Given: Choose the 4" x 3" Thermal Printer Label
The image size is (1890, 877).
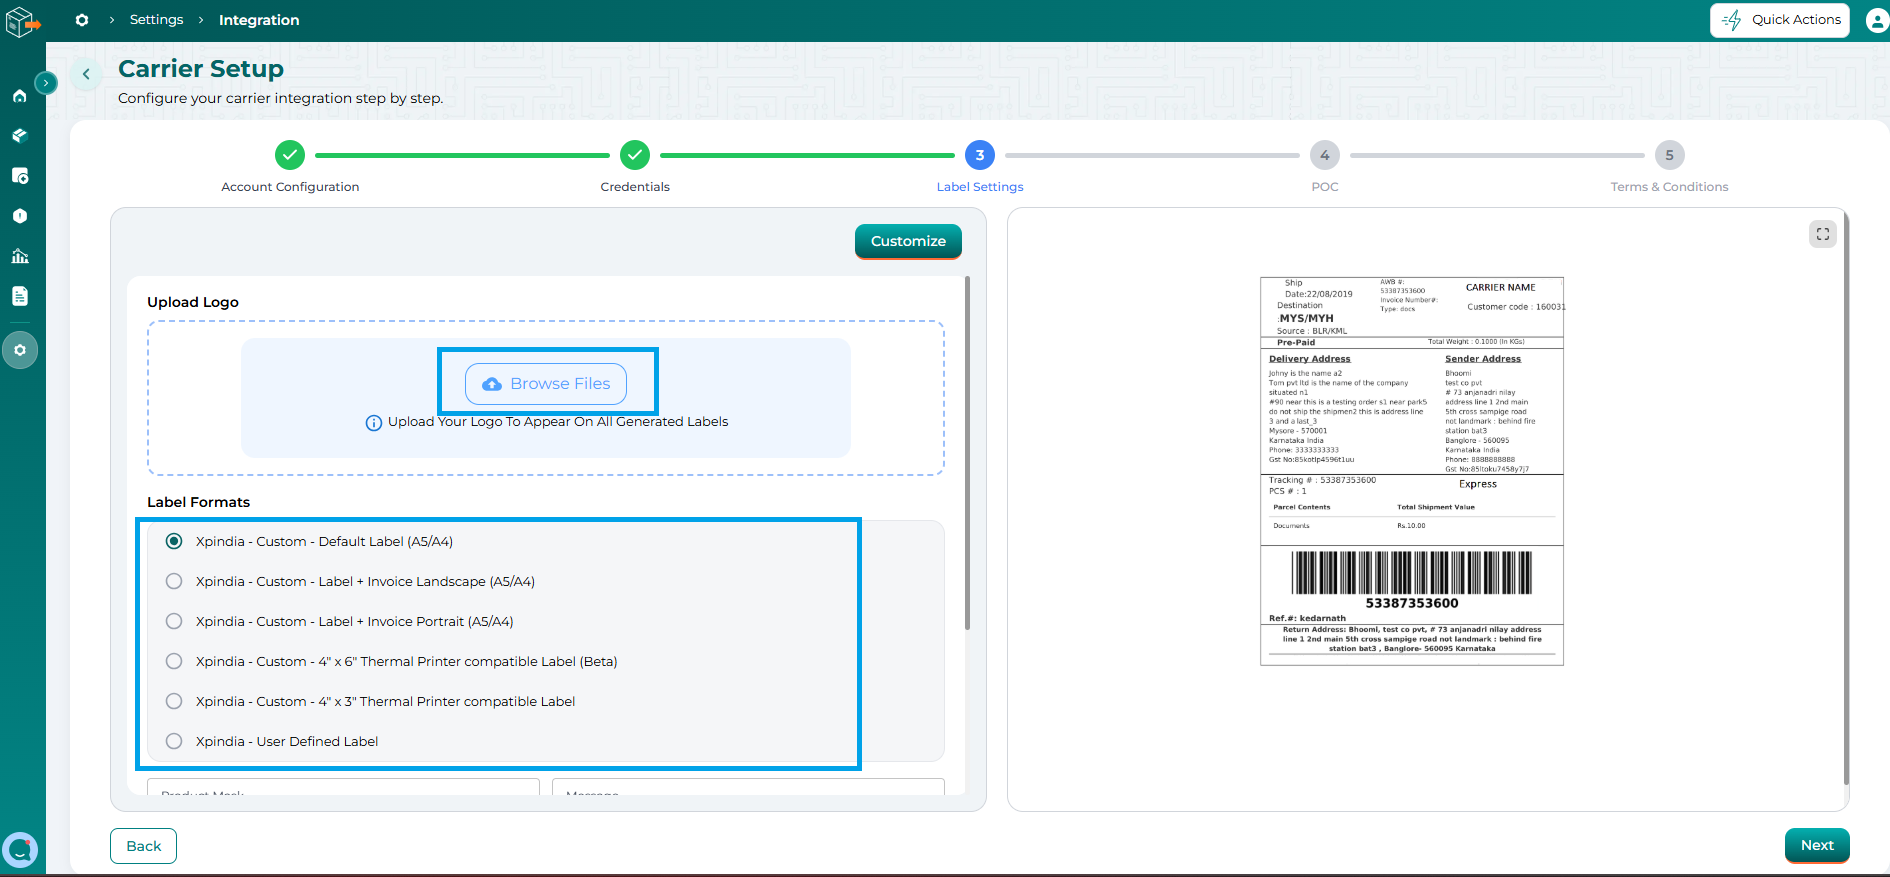Looking at the screenshot, I should coord(174,701).
